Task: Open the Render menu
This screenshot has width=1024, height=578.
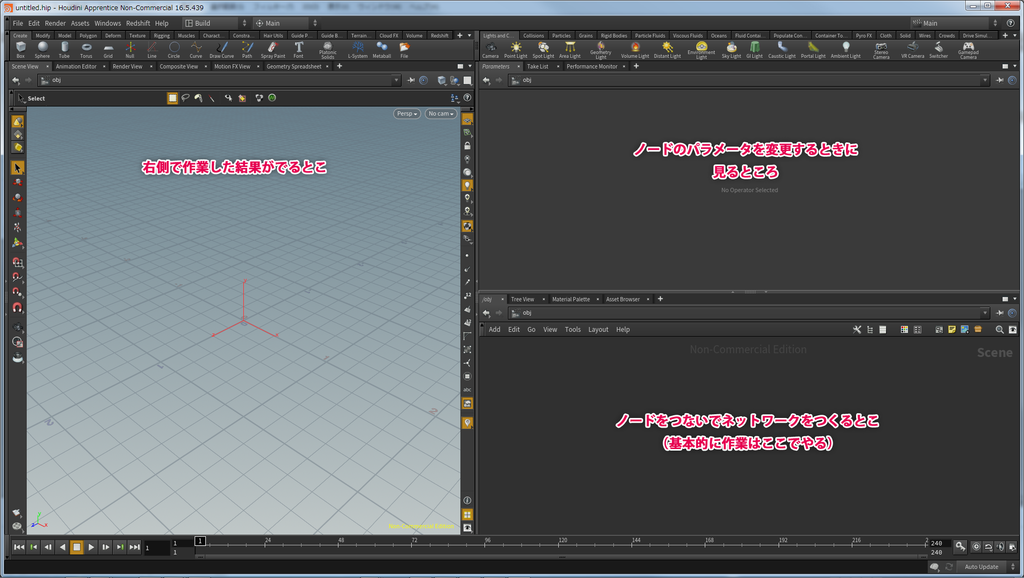Action: (x=55, y=23)
